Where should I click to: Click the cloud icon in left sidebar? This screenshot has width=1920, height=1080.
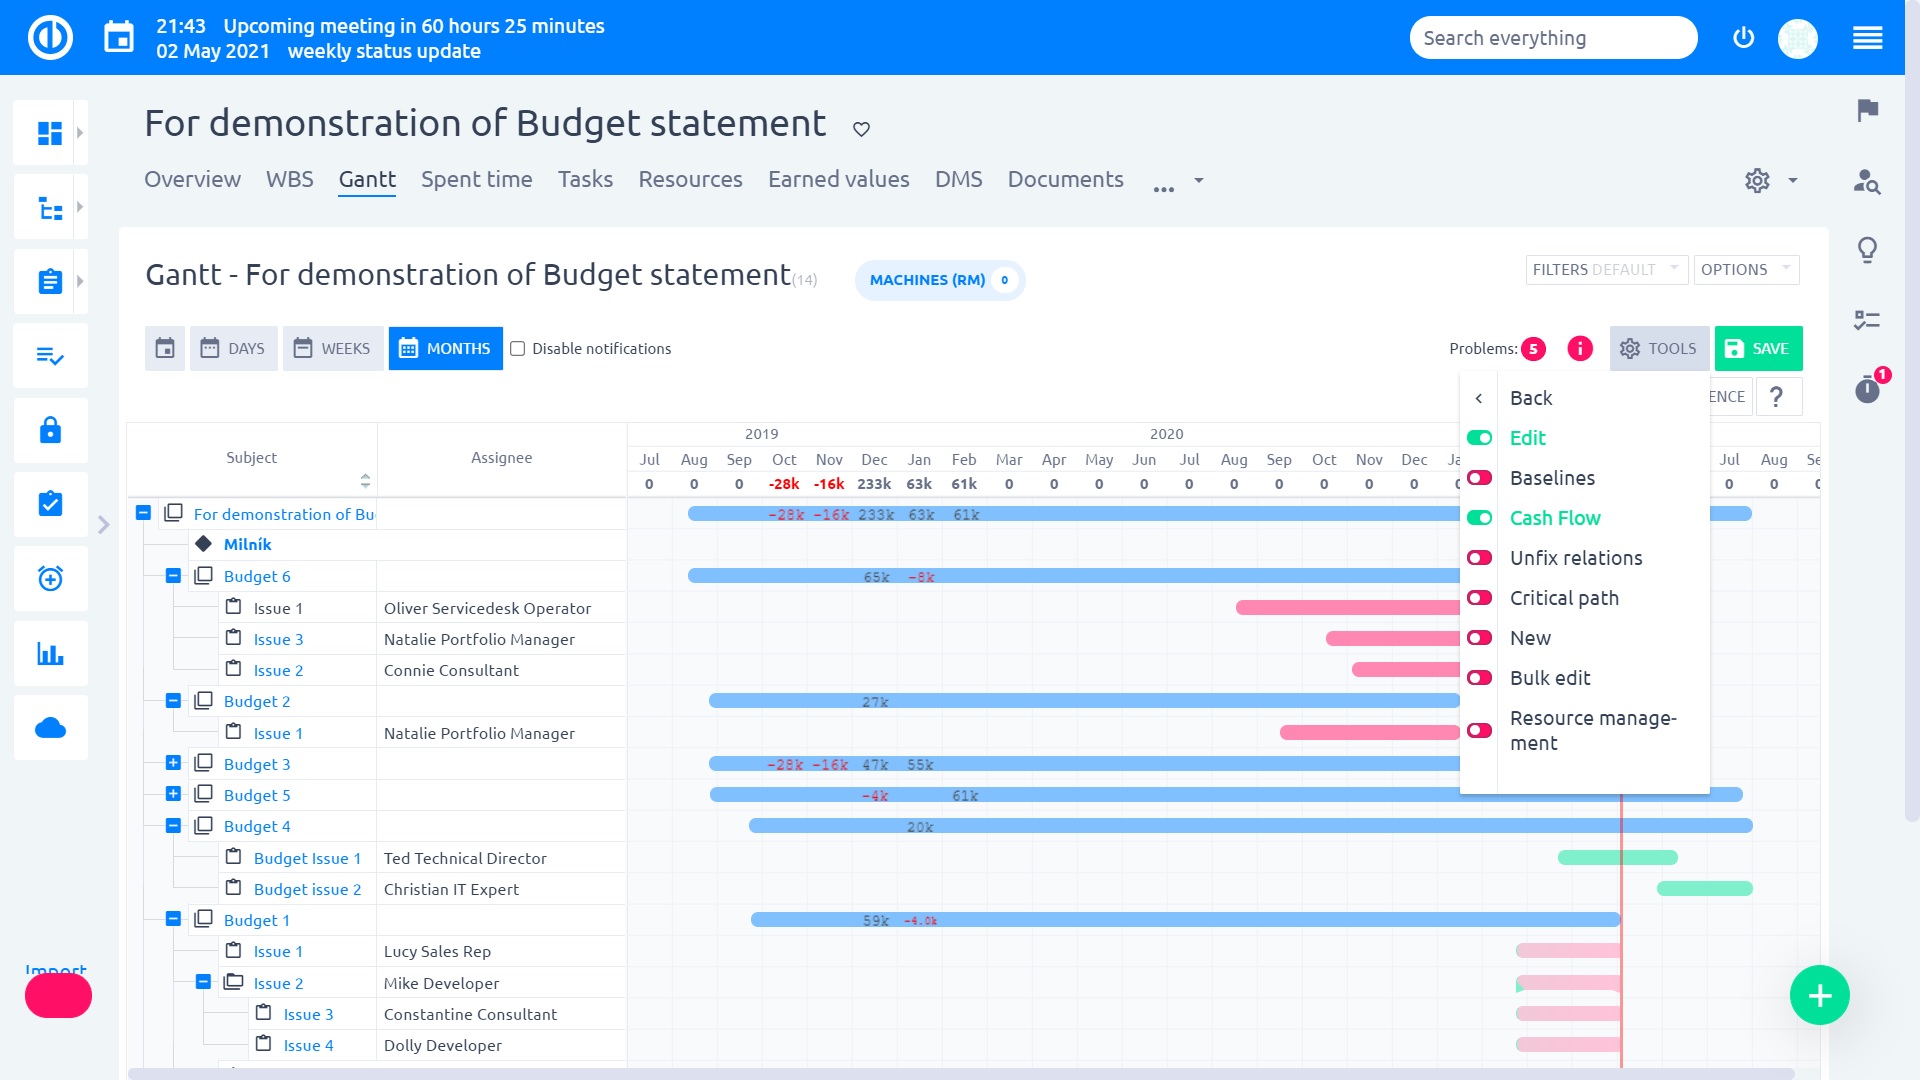(50, 728)
